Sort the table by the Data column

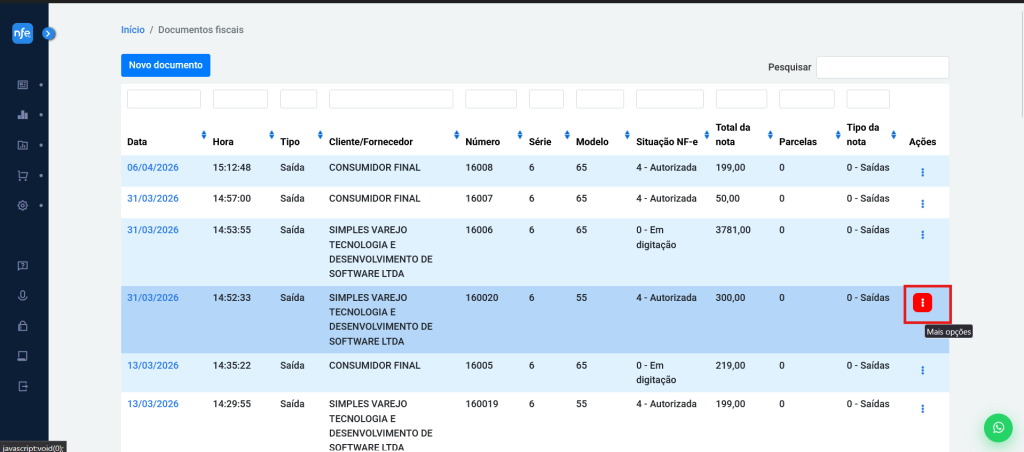click(x=204, y=135)
